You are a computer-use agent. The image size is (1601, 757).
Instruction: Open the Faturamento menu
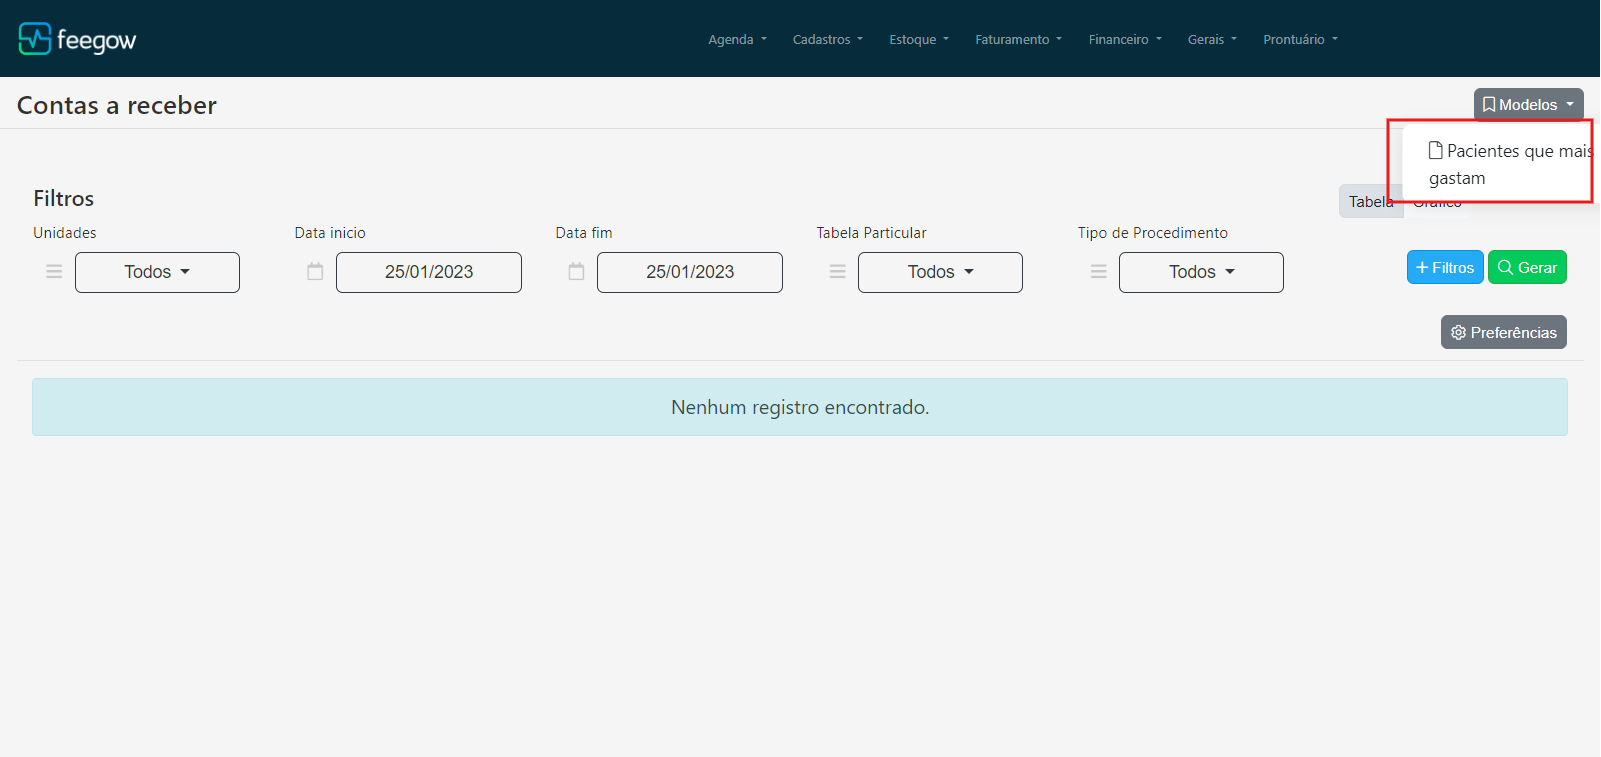1018,40
